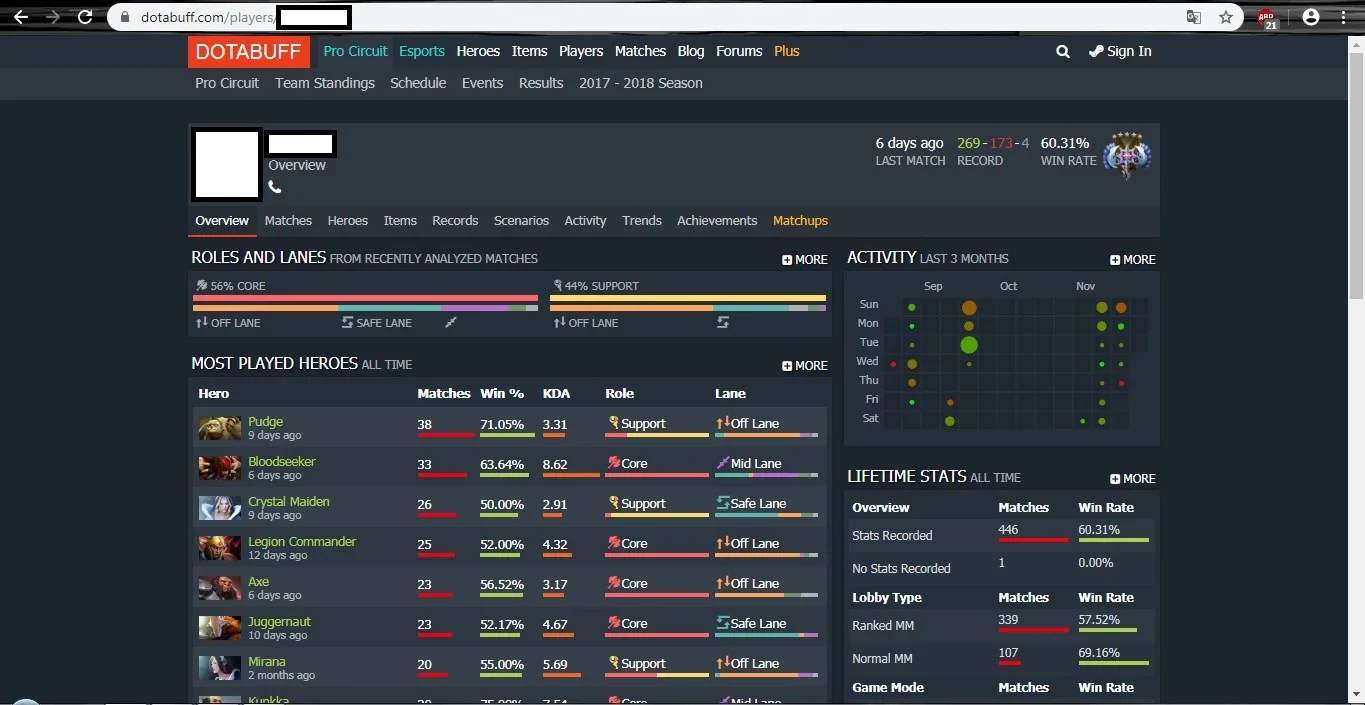This screenshot has height=705, width=1365.
Task: Click the phone icon under Overview
Action: [275, 187]
